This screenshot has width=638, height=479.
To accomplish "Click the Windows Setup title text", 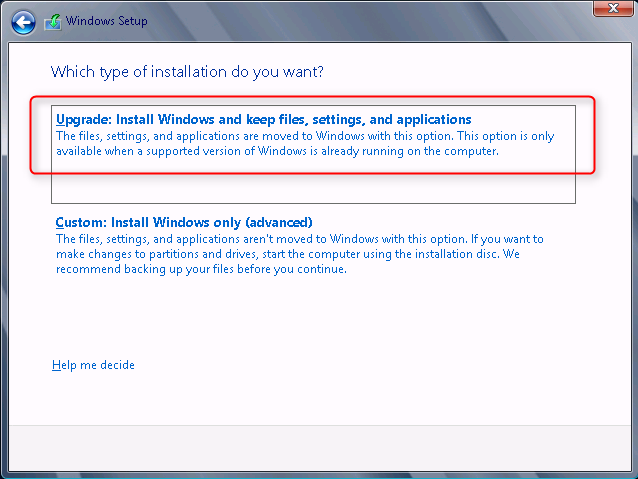I will coord(107,21).
